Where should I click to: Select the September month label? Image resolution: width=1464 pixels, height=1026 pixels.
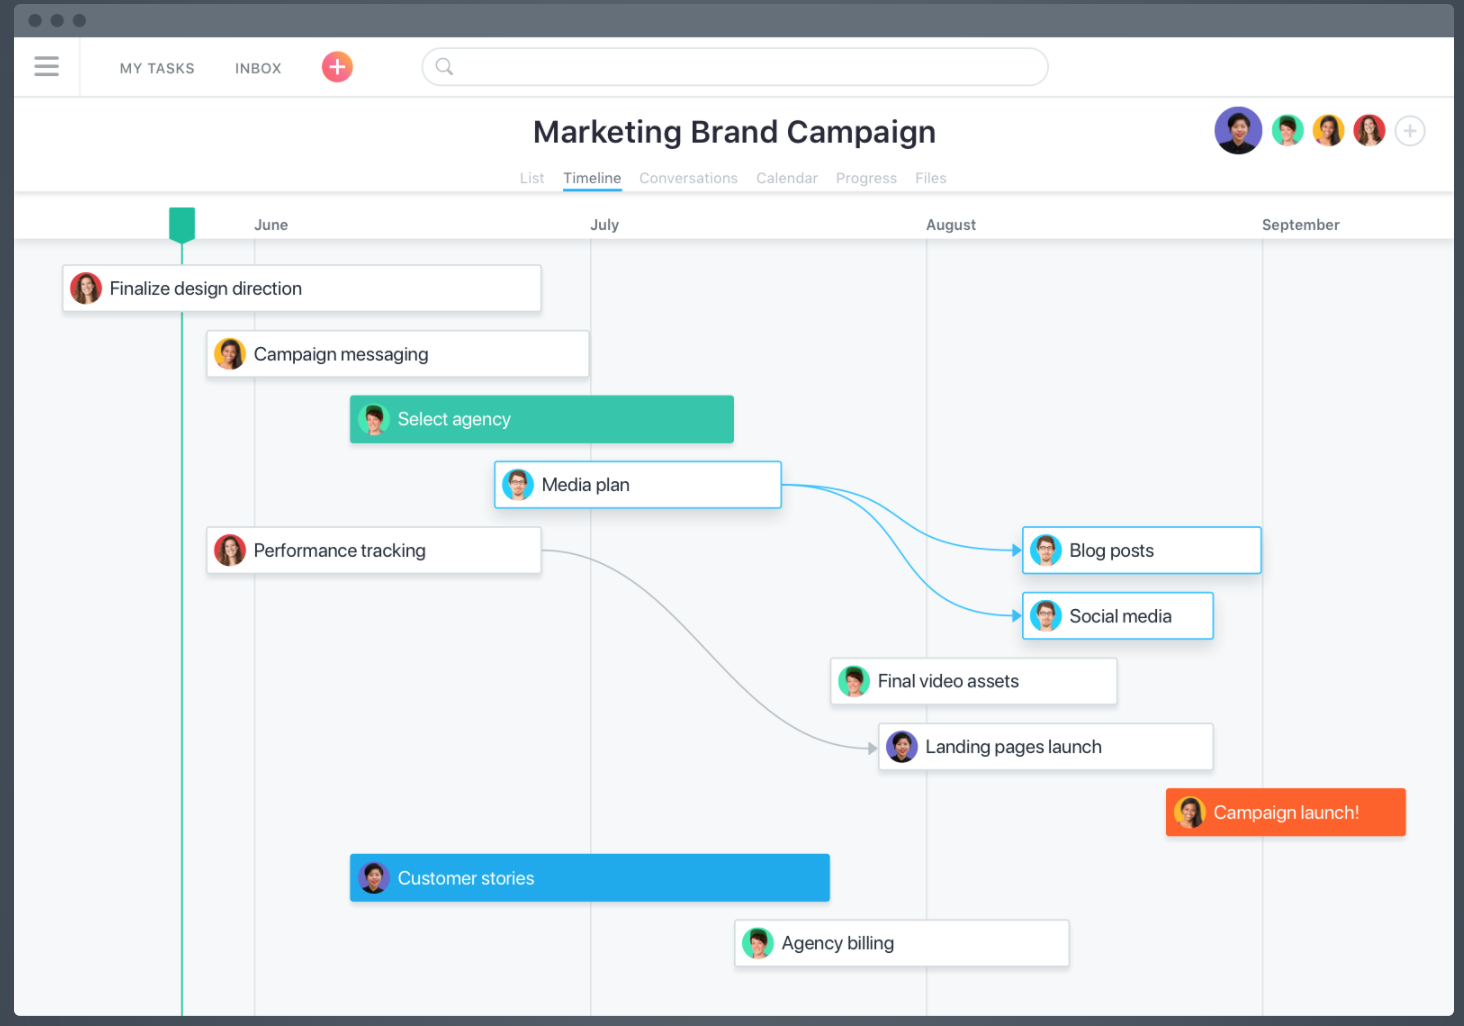click(1301, 225)
